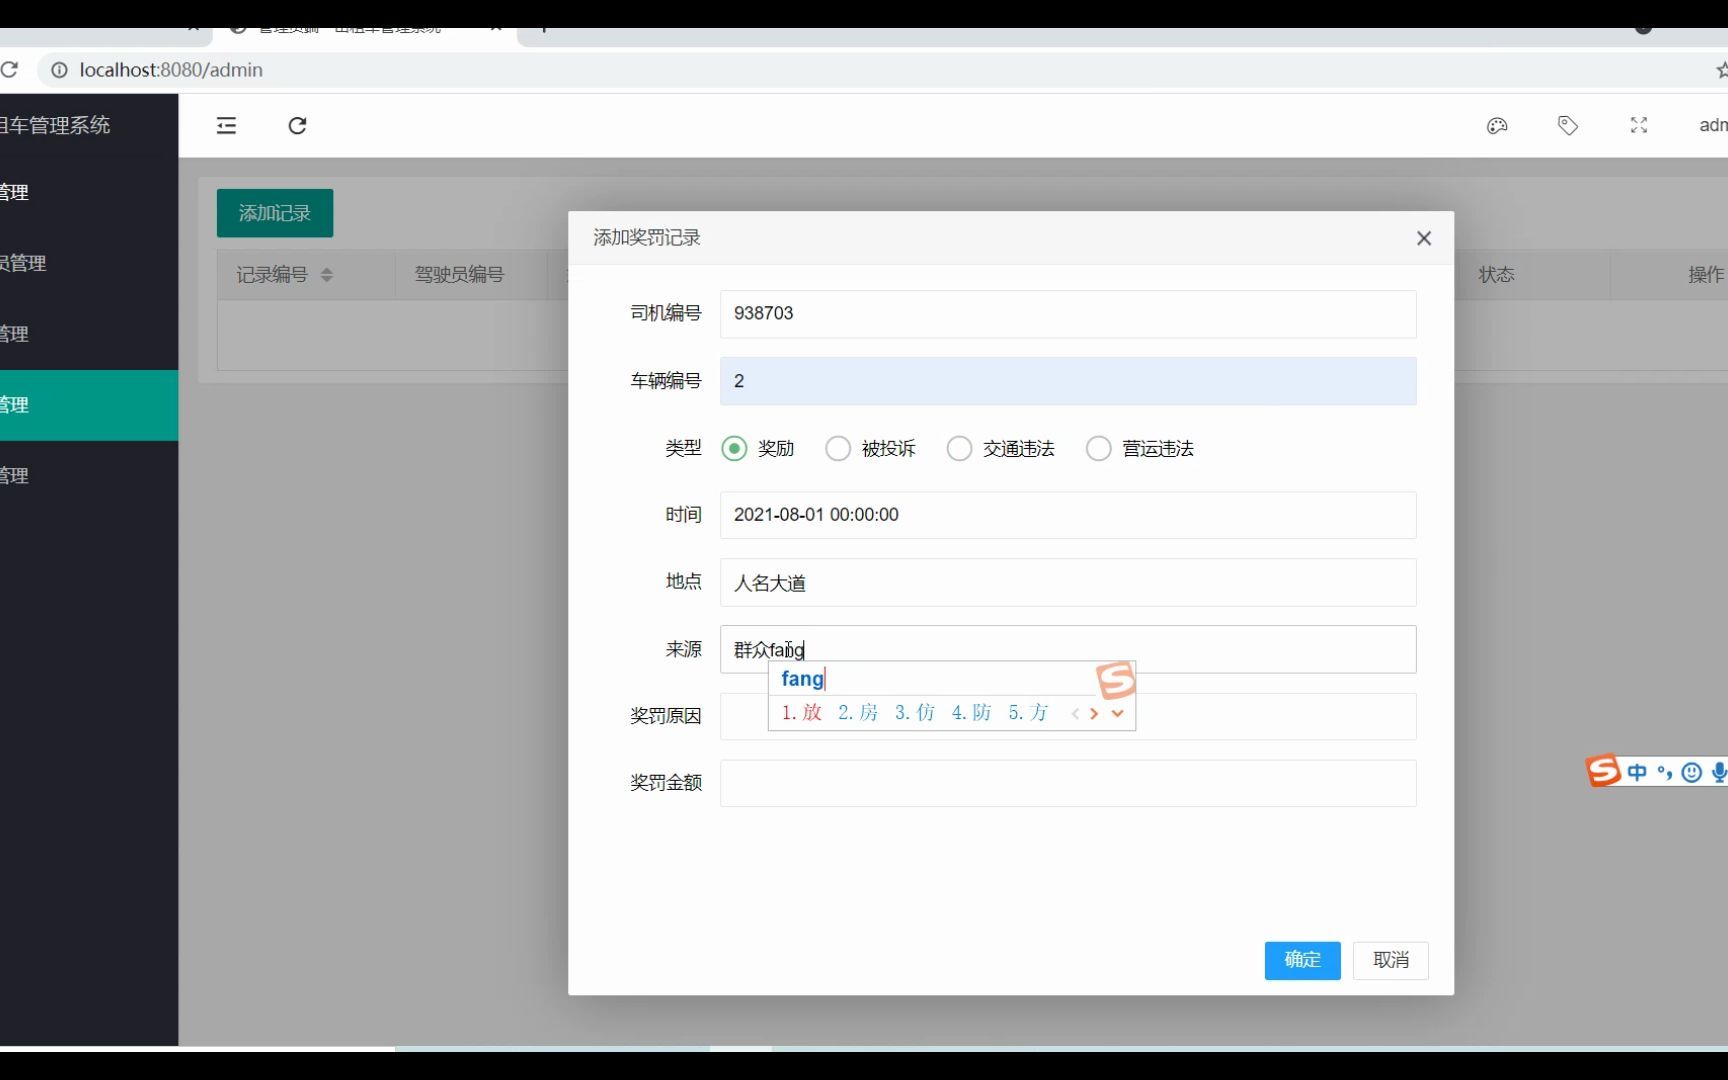Reload the browser page

coord(10,70)
